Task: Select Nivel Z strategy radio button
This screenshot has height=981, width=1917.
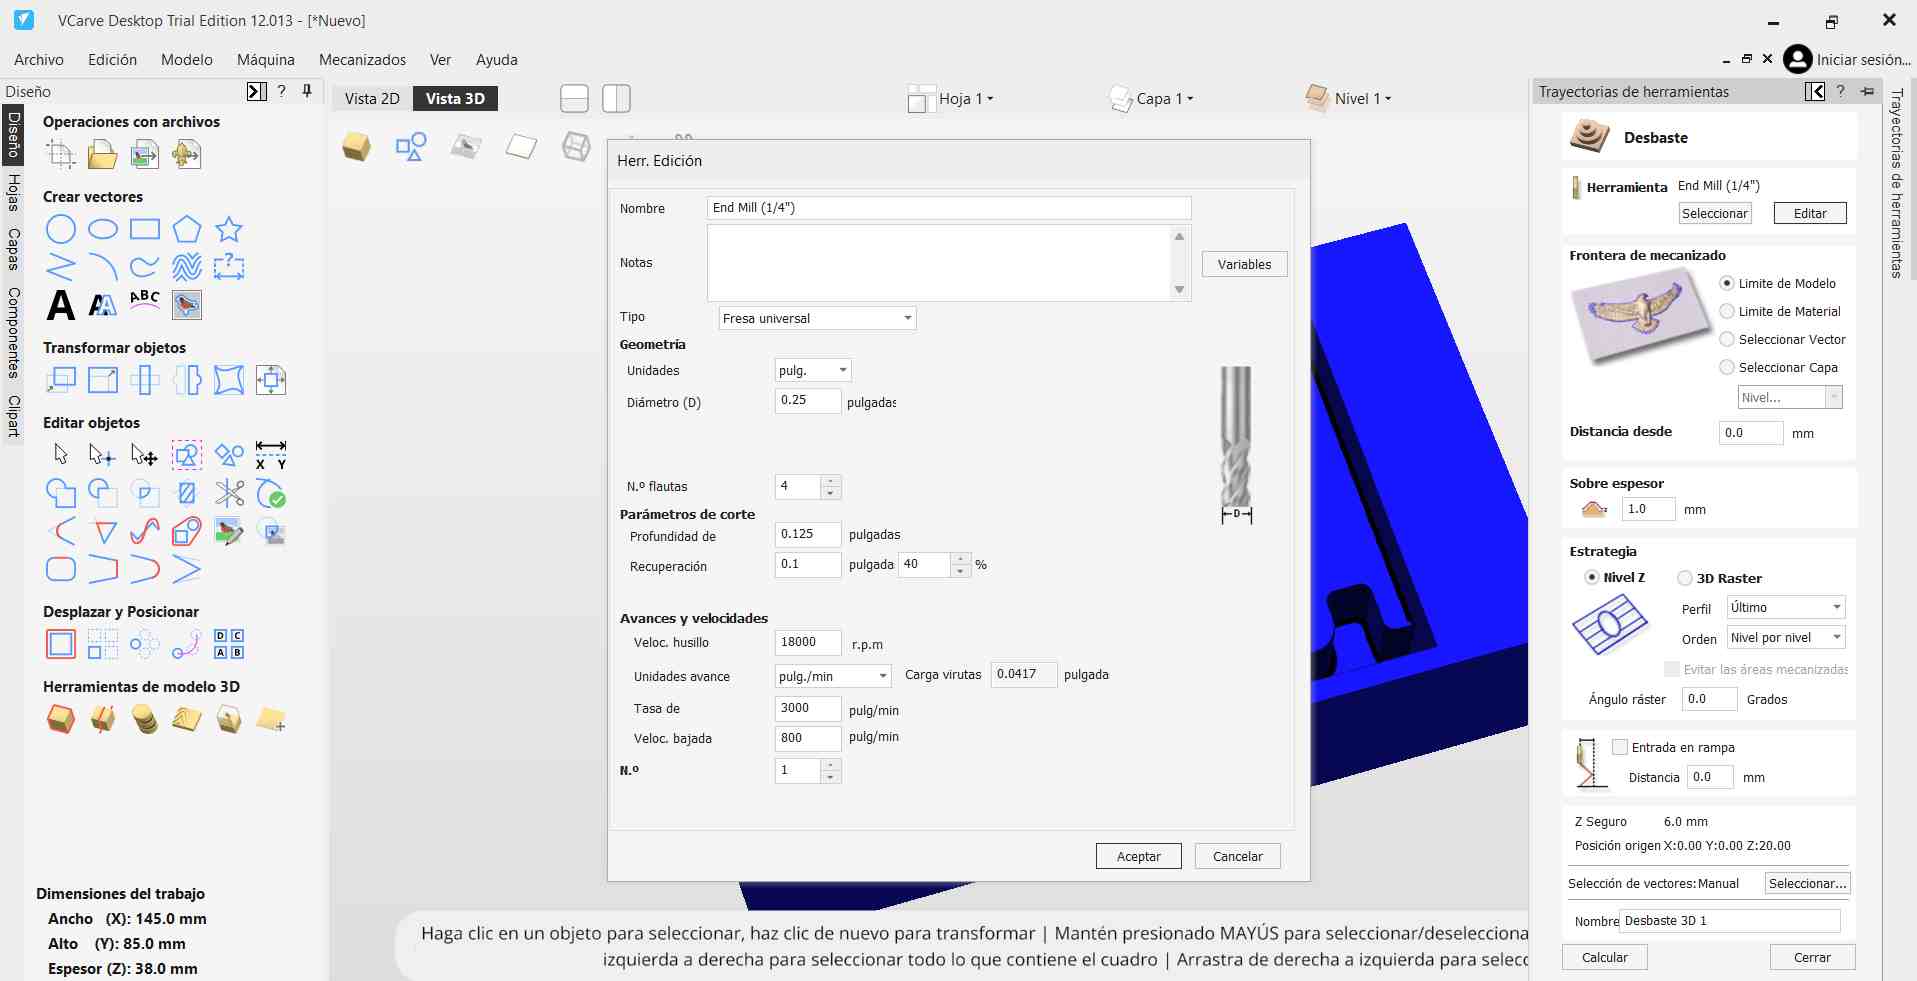Action: [1592, 577]
